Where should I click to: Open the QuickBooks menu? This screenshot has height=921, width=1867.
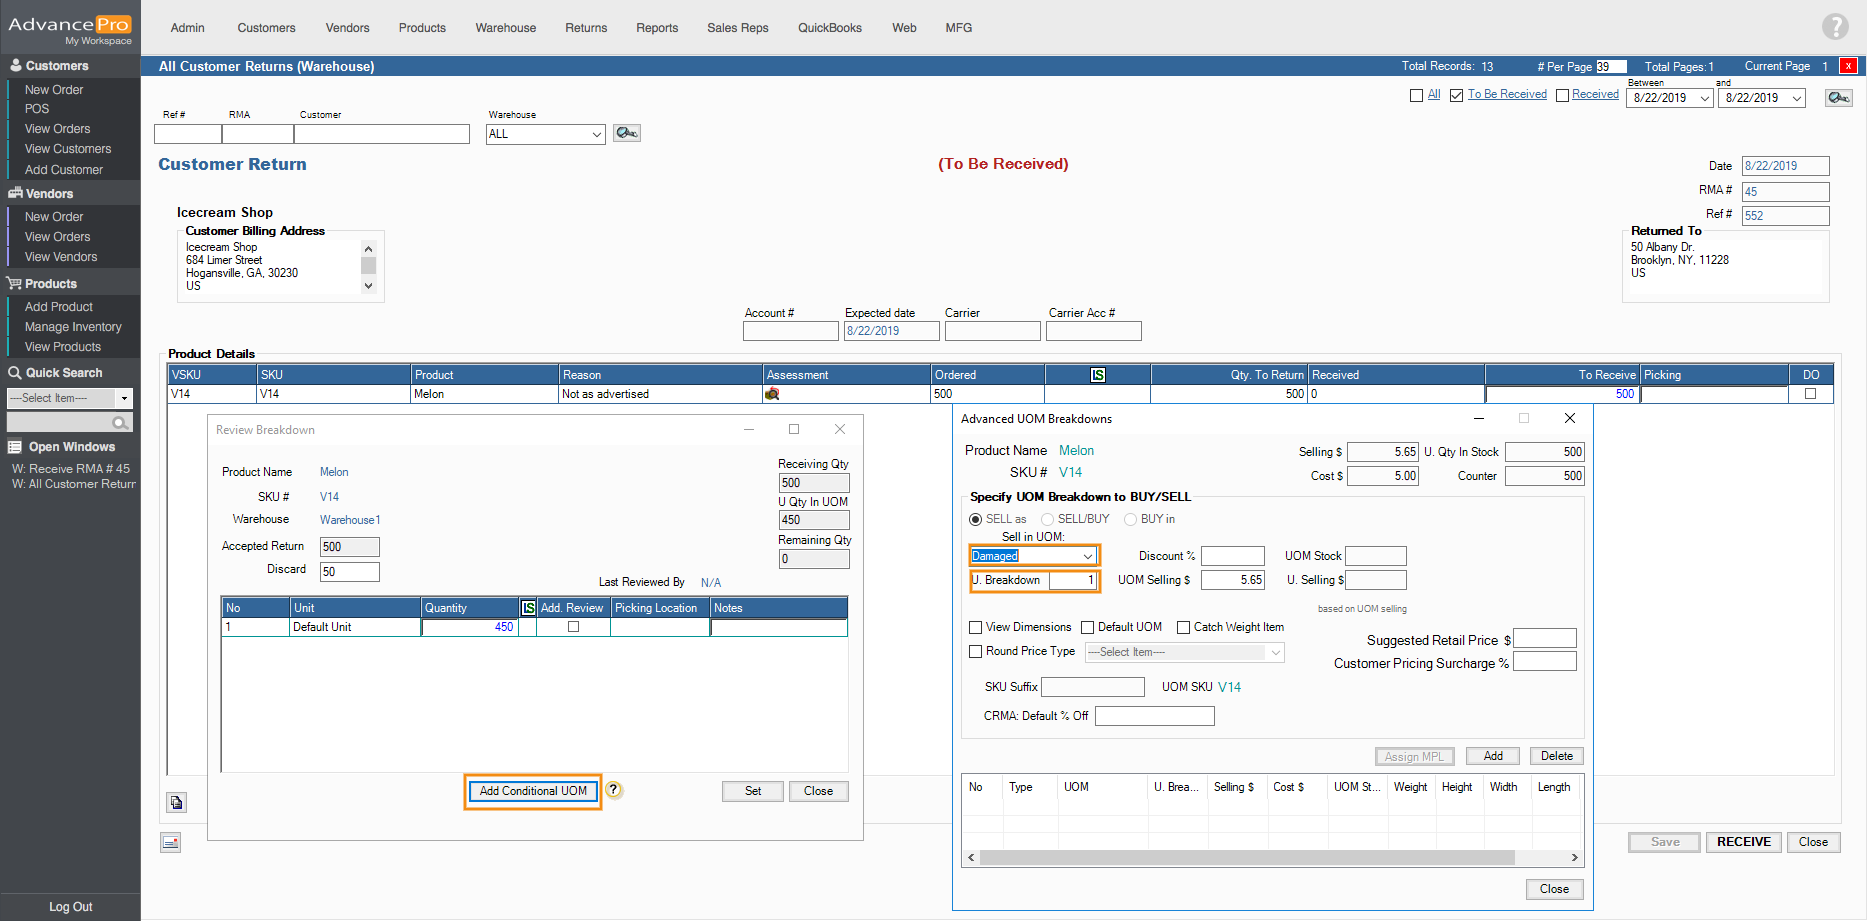[829, 28]
